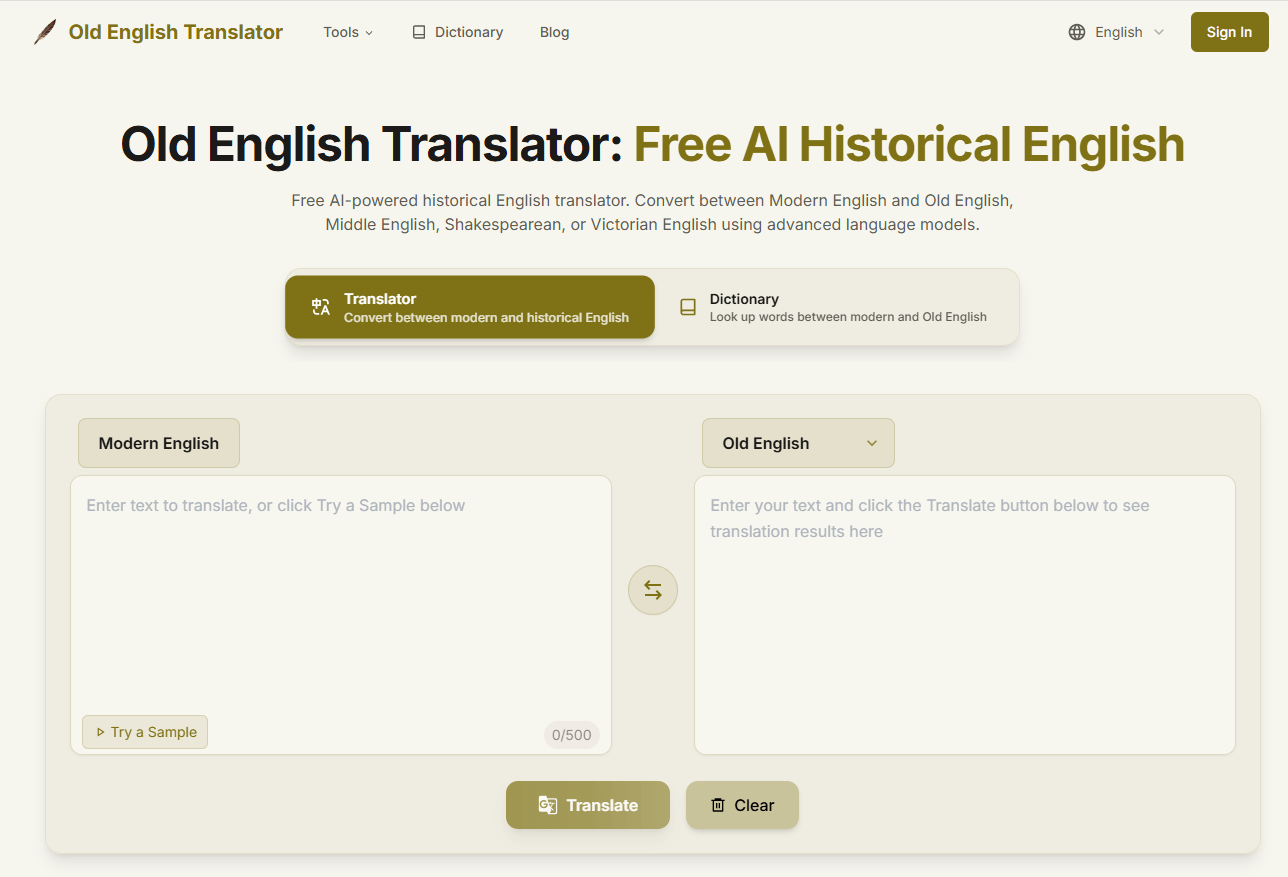Click the book icon beside the Dictionary nav link
This screenshot has width=1288, height=877.
coord(419,32)
